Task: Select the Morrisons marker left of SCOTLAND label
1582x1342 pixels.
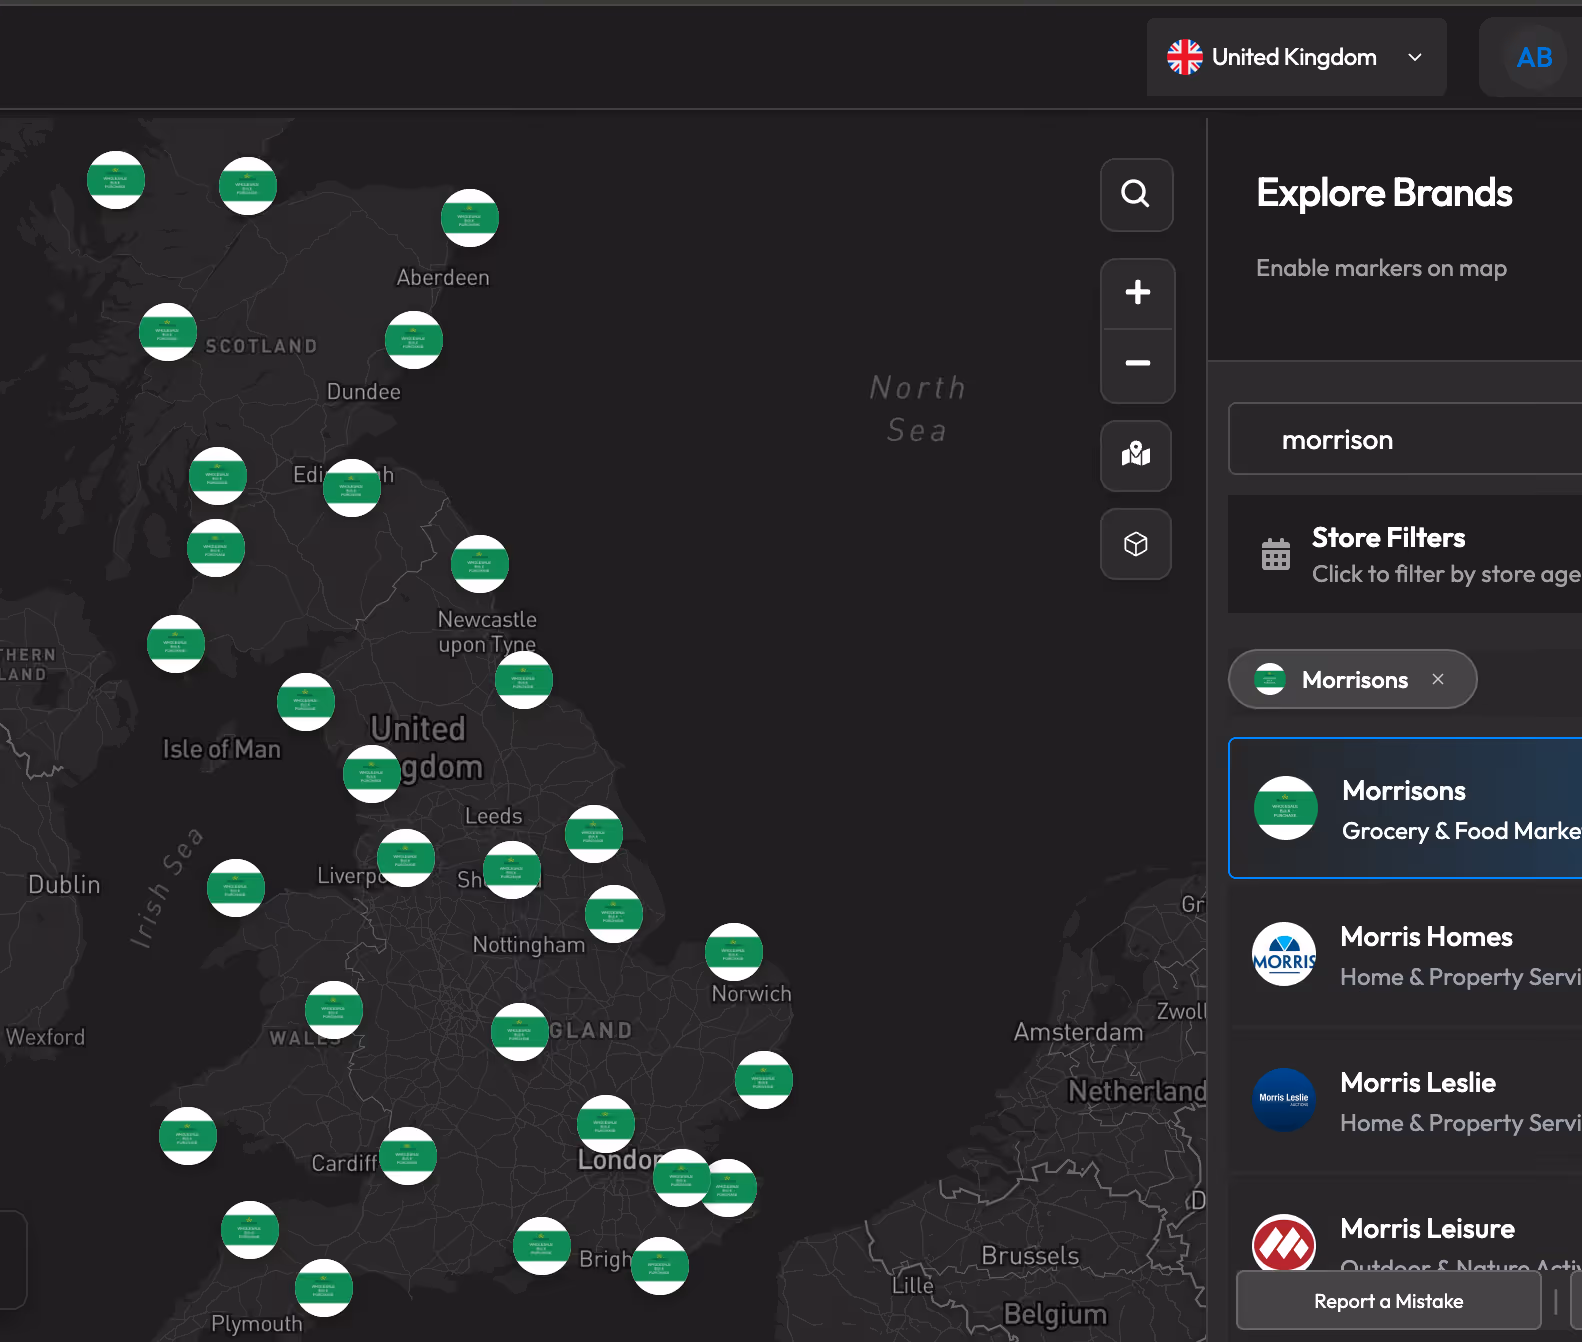Action: tap(168, 332)
